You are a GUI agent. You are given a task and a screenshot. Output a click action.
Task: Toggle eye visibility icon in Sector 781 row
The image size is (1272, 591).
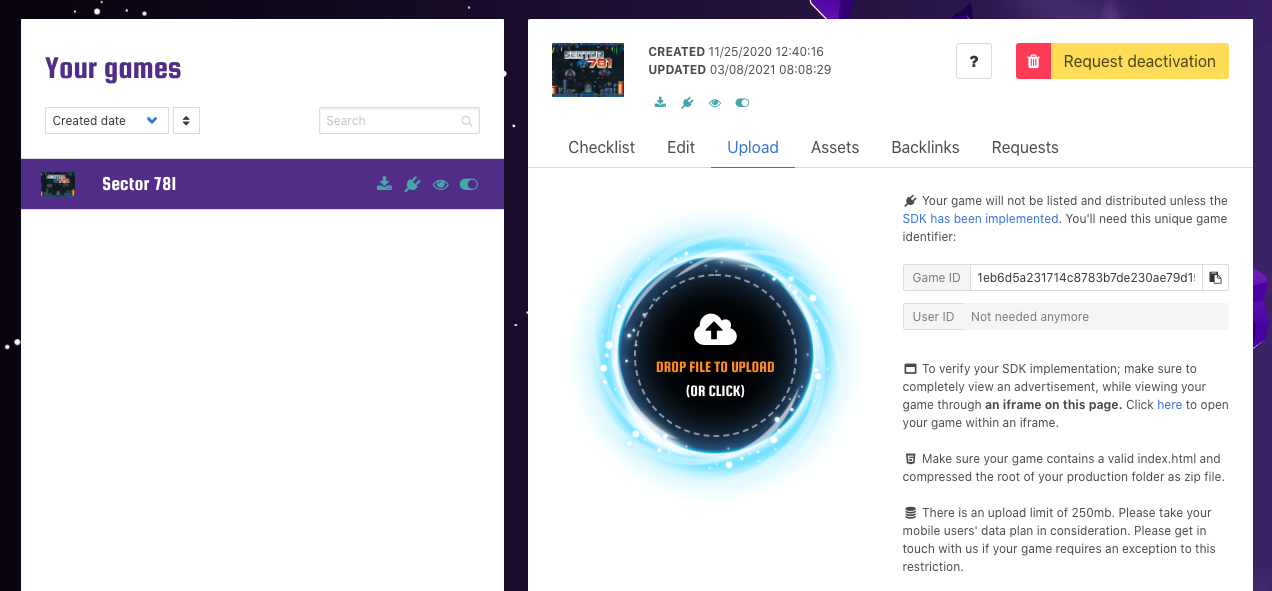(x=440, y=184)
